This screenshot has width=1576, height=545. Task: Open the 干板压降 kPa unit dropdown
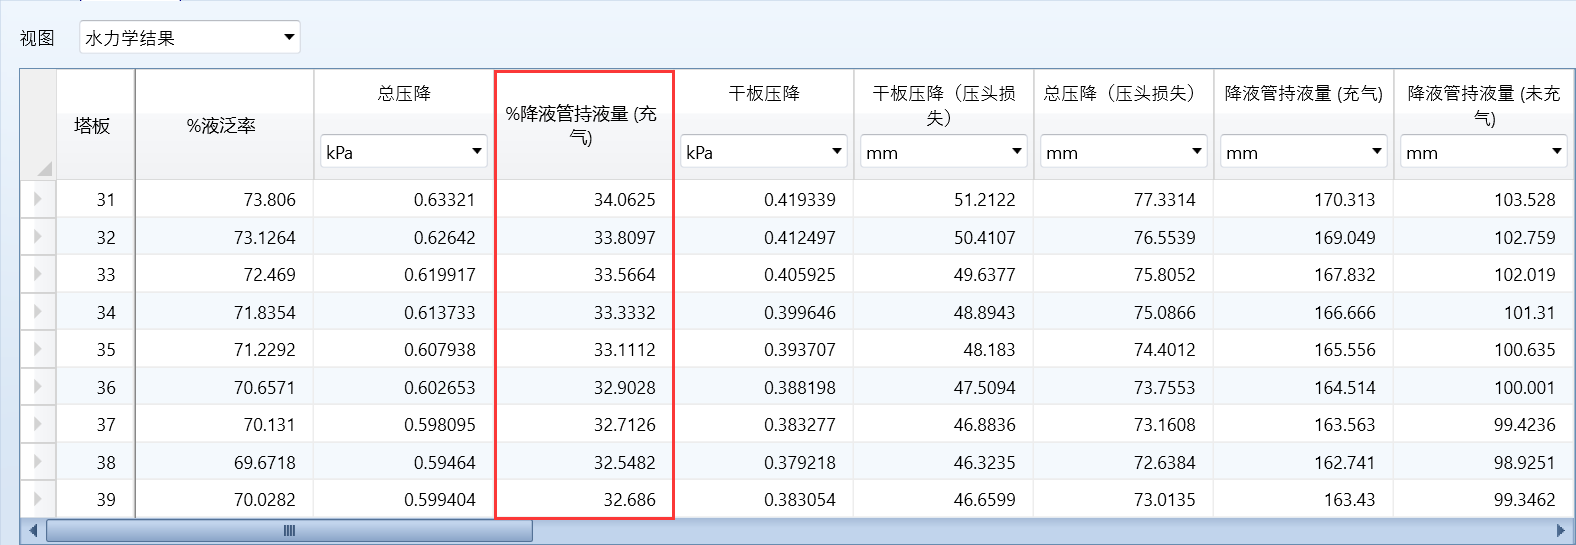763,152
